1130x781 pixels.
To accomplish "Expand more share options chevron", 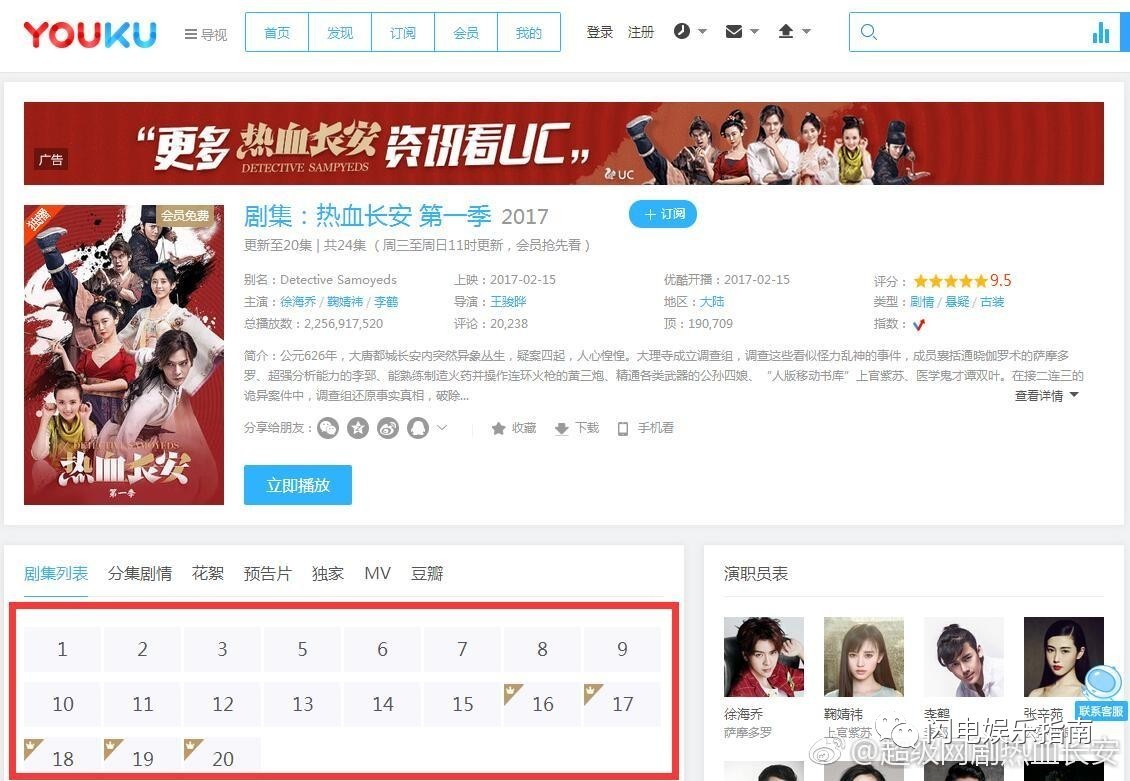I will pos(442,427).
